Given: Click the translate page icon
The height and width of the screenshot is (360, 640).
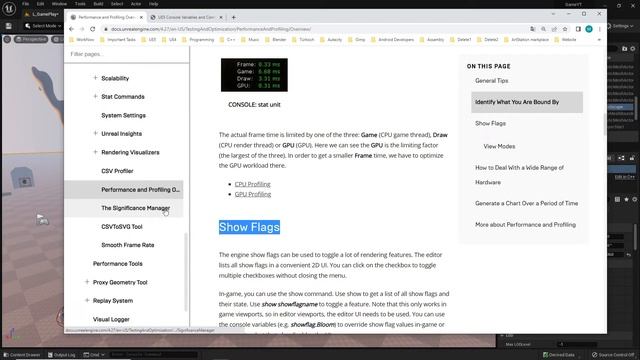Looking at the screenshot, I should pyautogui.click(x=533, y=29).
